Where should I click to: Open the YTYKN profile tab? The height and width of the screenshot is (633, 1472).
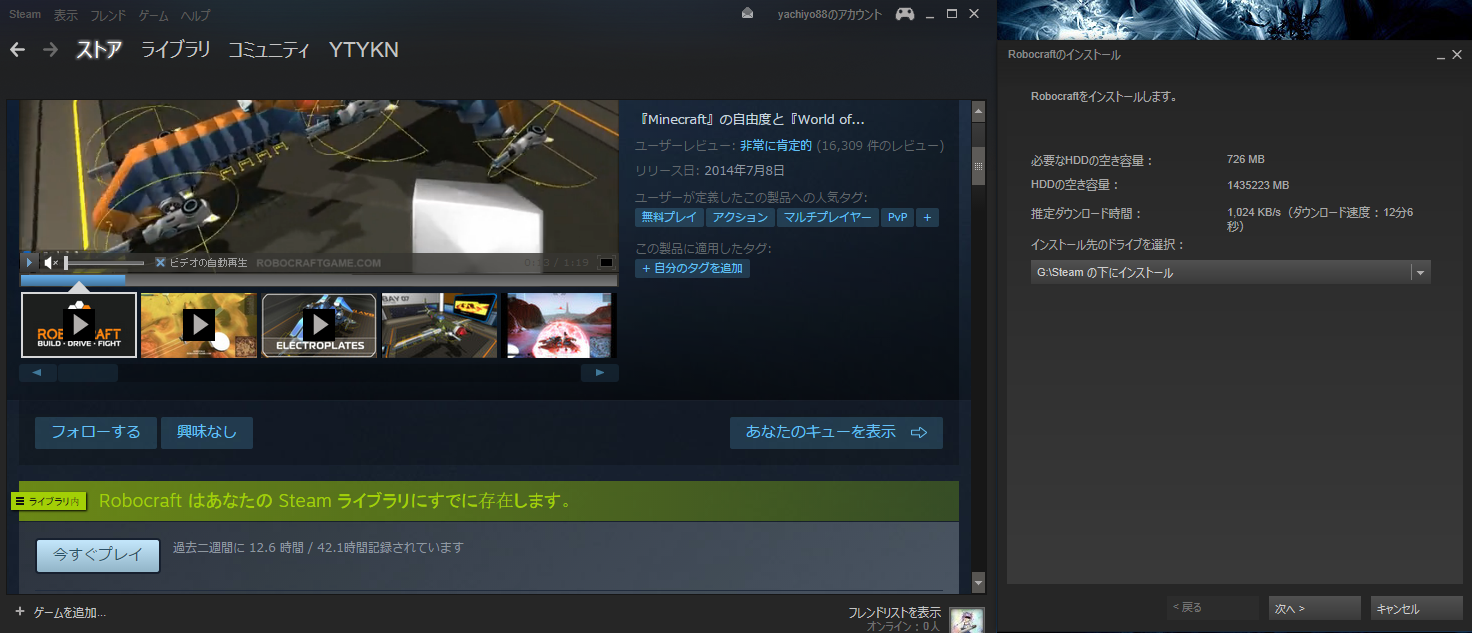click(363, 49)
